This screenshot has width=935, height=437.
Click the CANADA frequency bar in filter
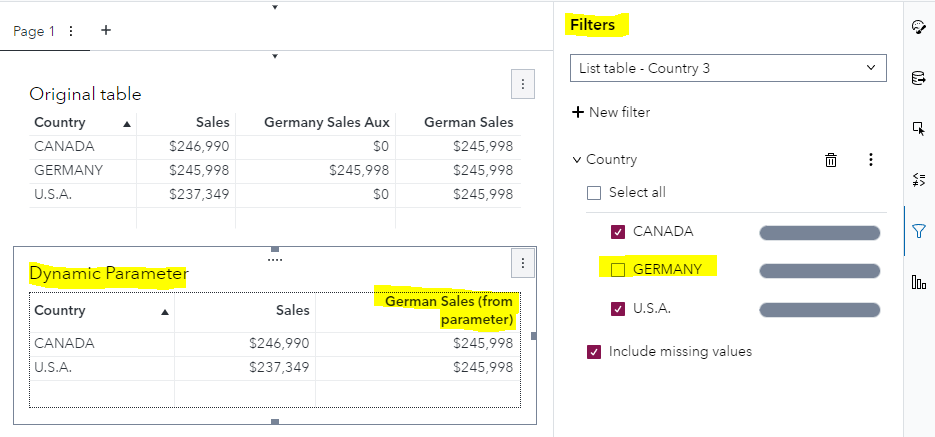coord(819,233)
